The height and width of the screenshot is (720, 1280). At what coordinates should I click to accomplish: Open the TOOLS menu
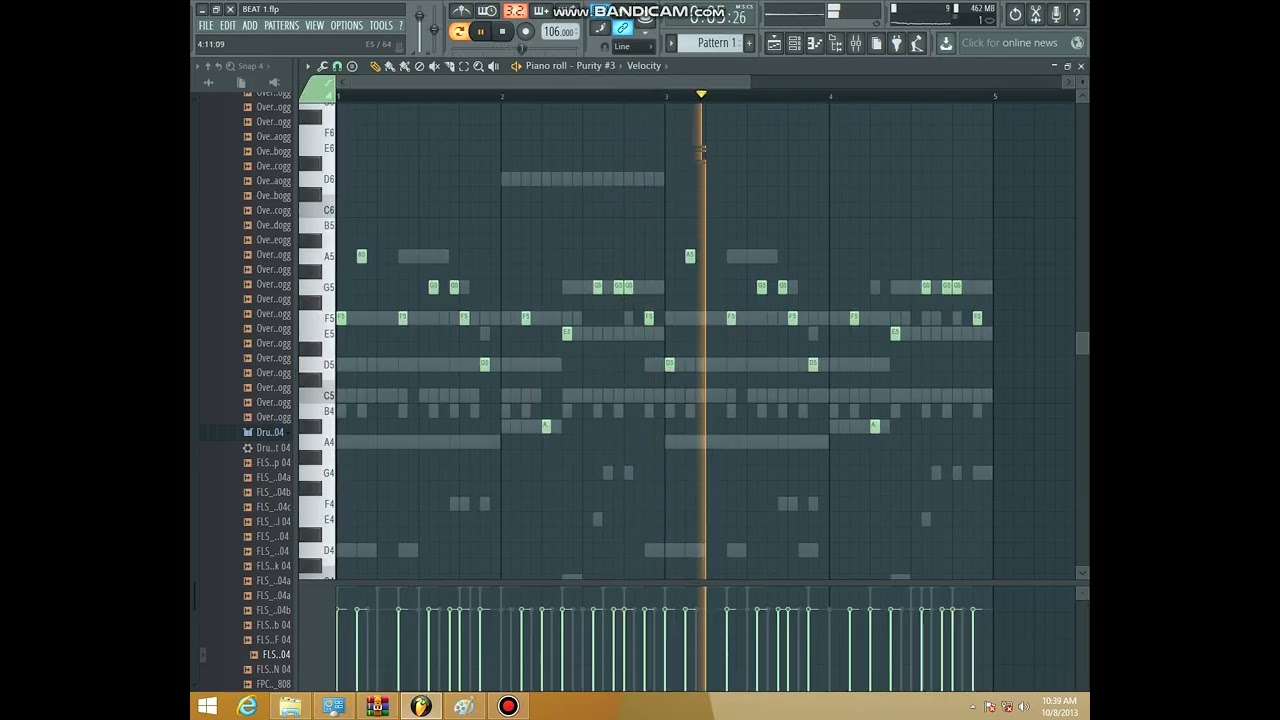381,26
